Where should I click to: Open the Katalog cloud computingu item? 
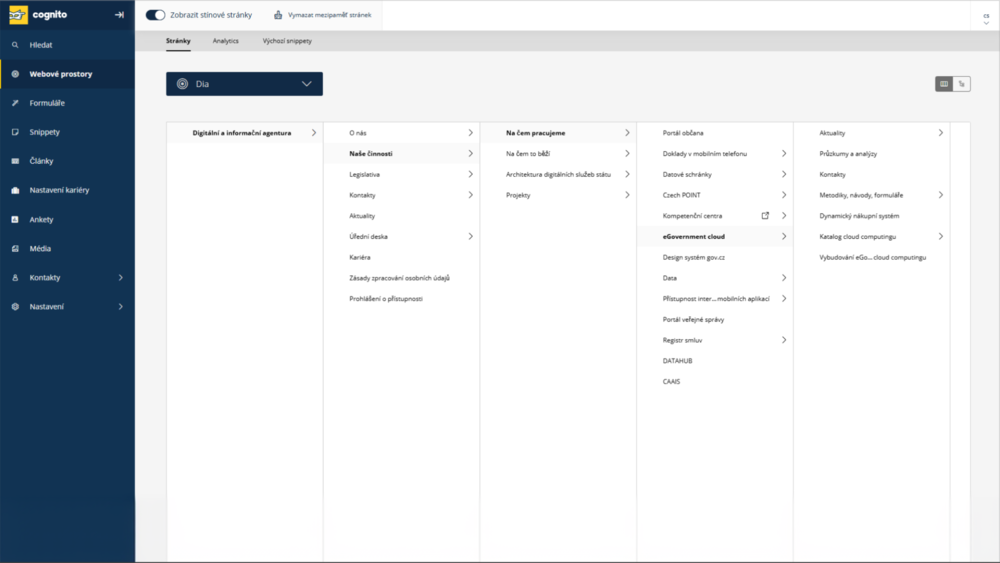[857, 236]
